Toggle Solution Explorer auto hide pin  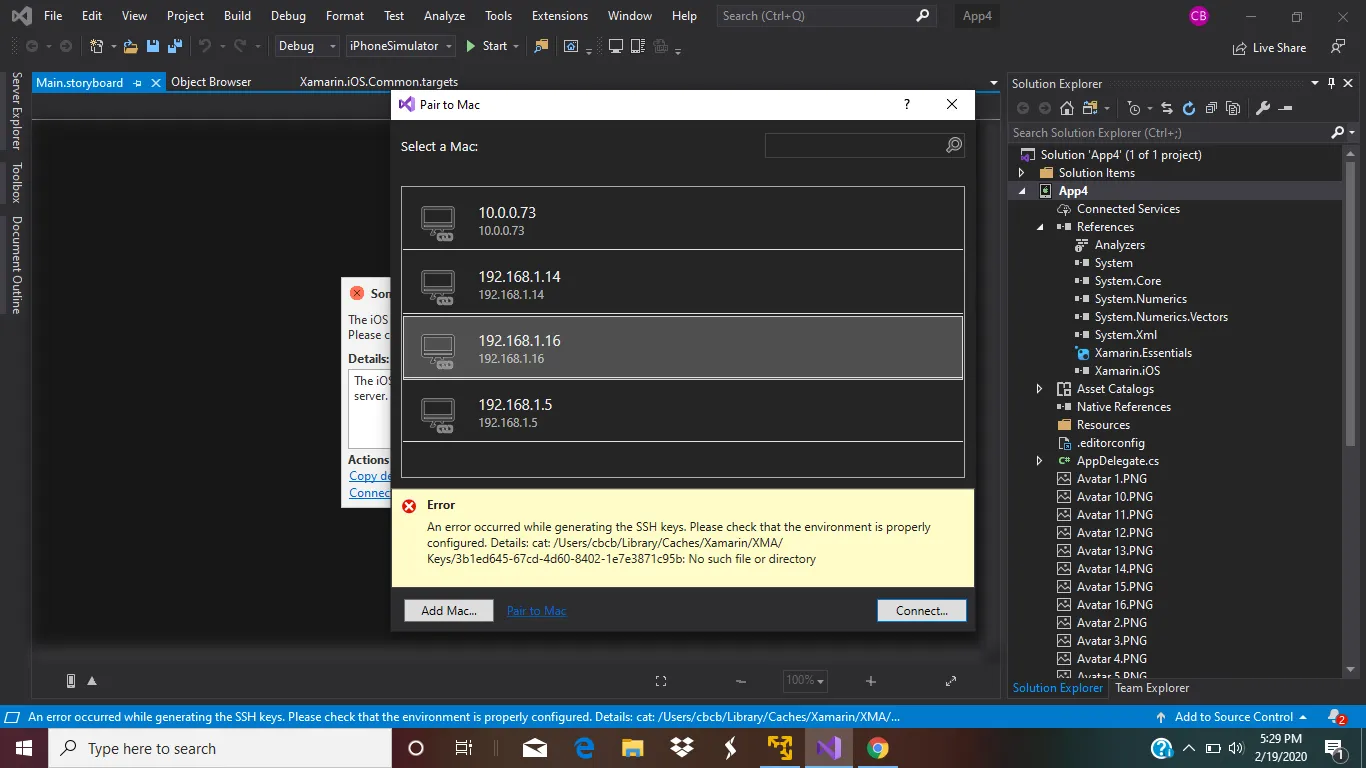click(1331, 83)
